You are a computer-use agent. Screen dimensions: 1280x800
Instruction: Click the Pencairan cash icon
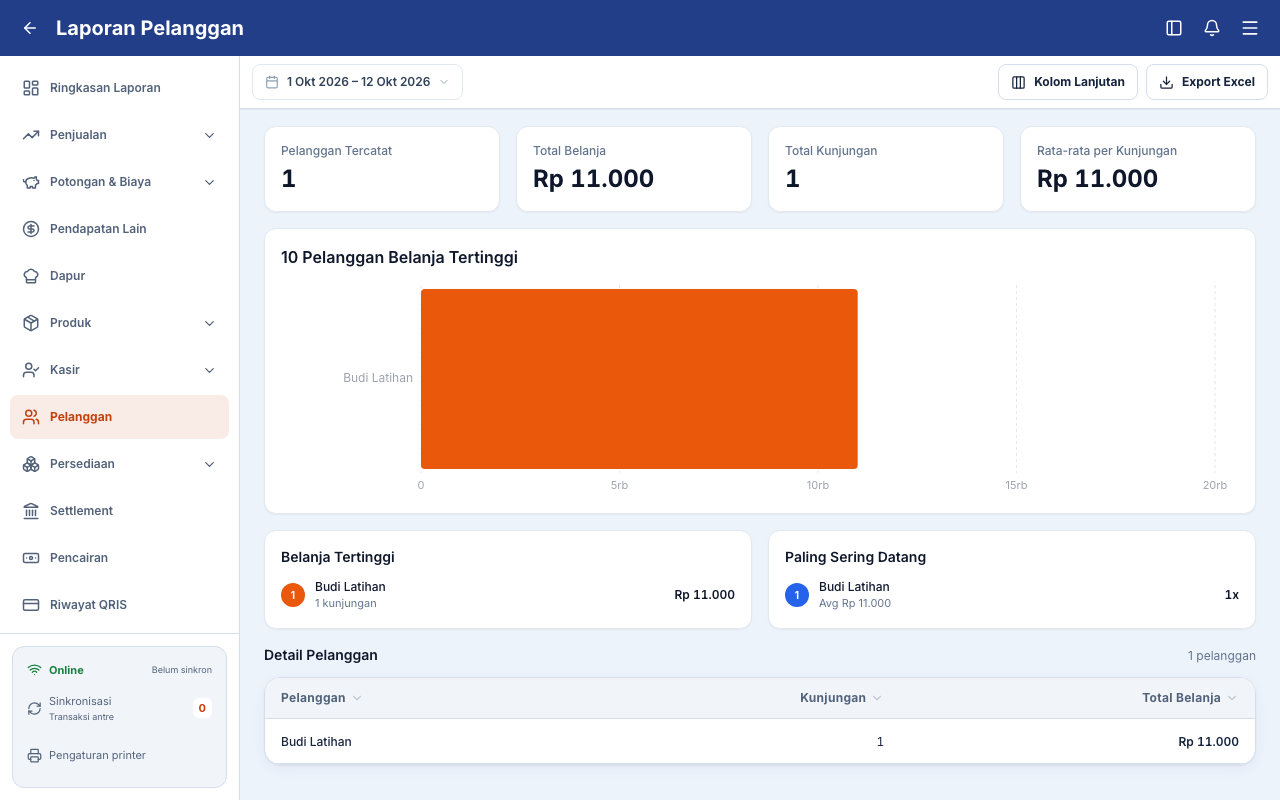[x=31, y=558]
